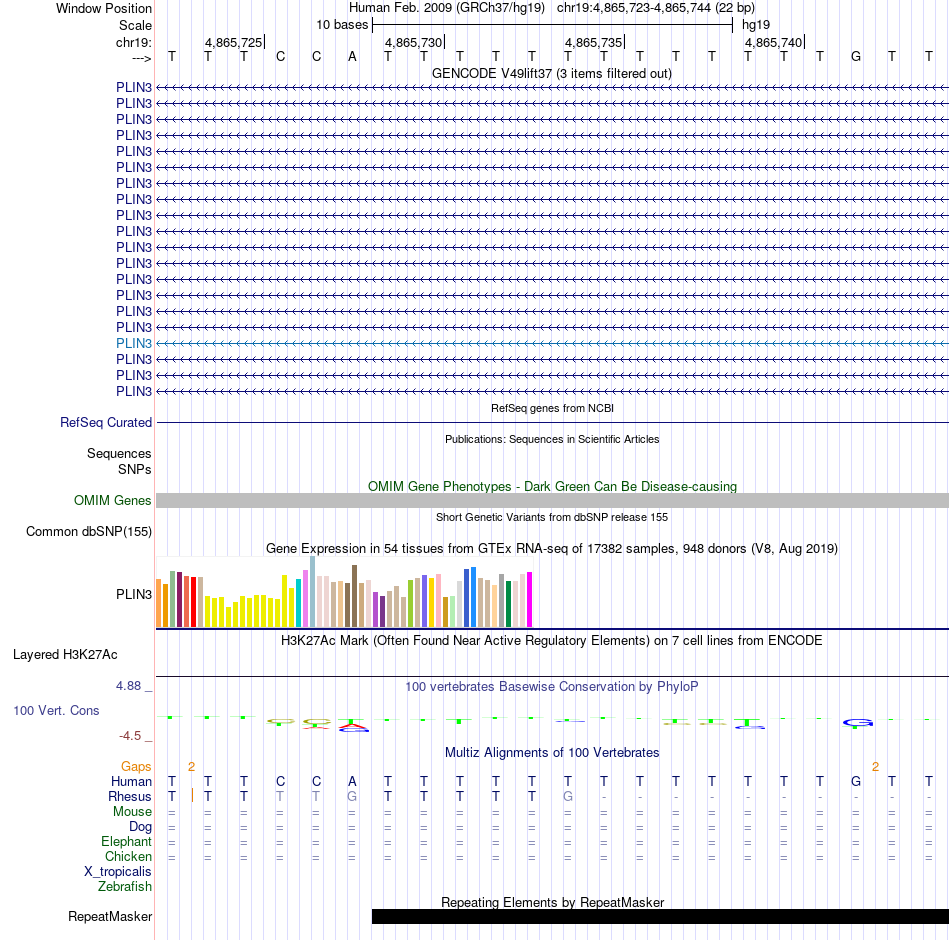Viewport: 950px width, 940px height.
Task: Click the A base in the top sequence row
Action: tap(352, 56)
